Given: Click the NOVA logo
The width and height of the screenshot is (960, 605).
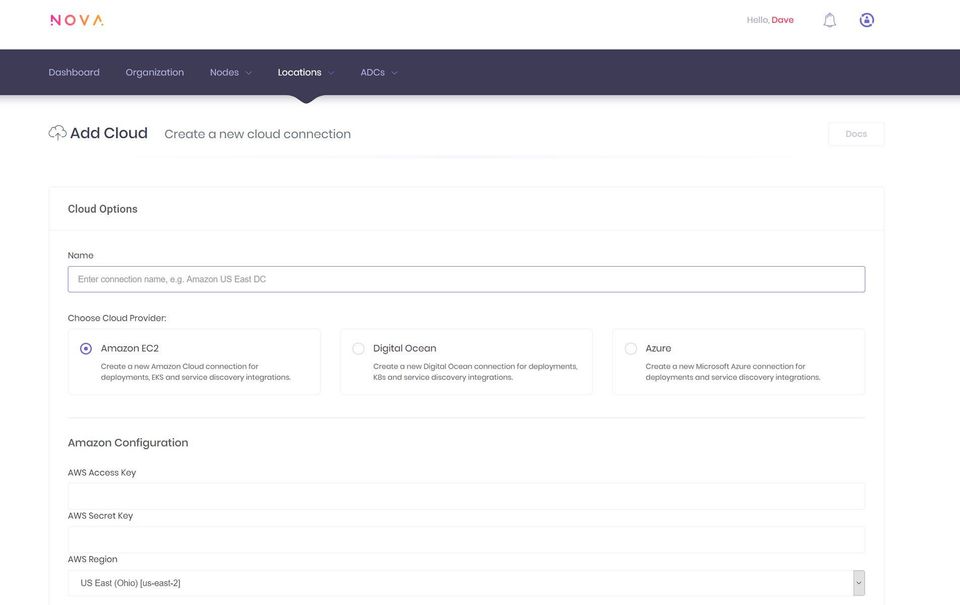Looking at the screenshot, I should click(x=77, y=20).
